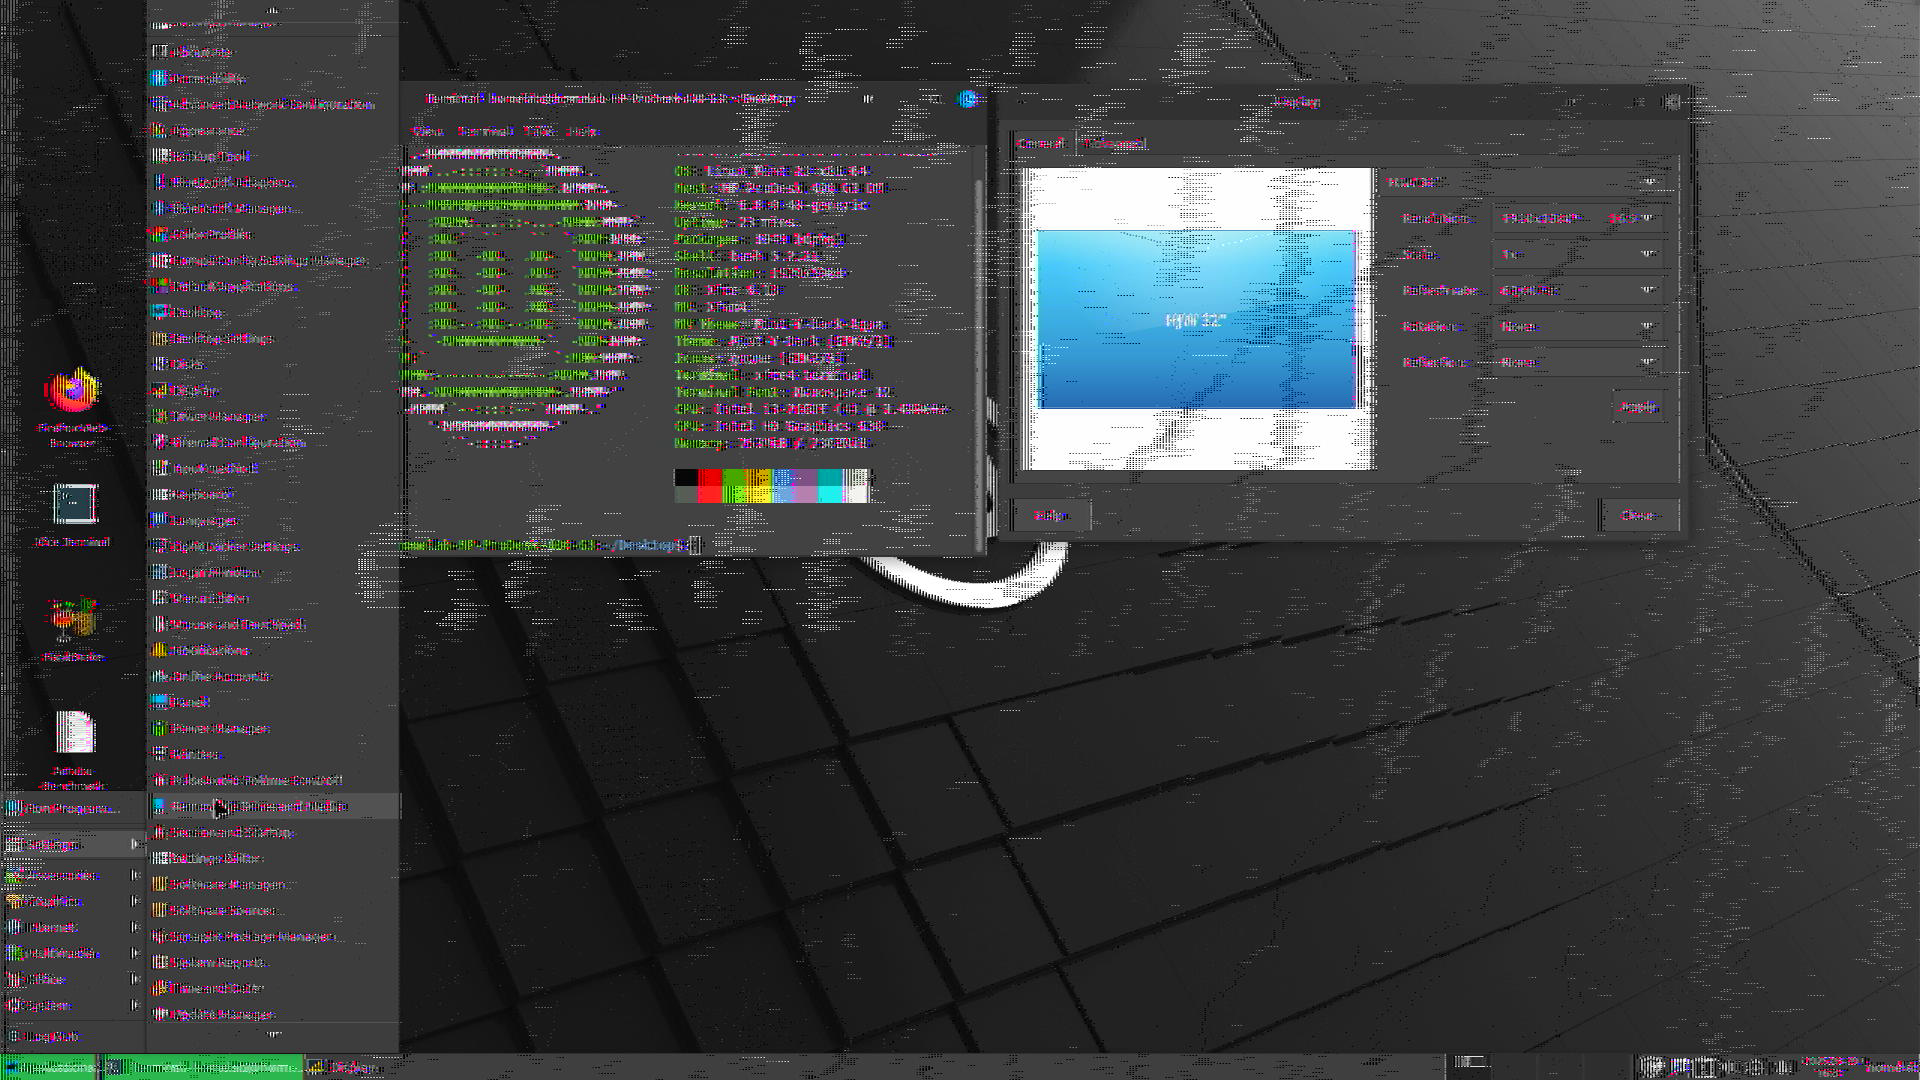Viewport: 1920px width, 1080px height.
Task: Expand the Graphics menu category
Action: point(73,901)
